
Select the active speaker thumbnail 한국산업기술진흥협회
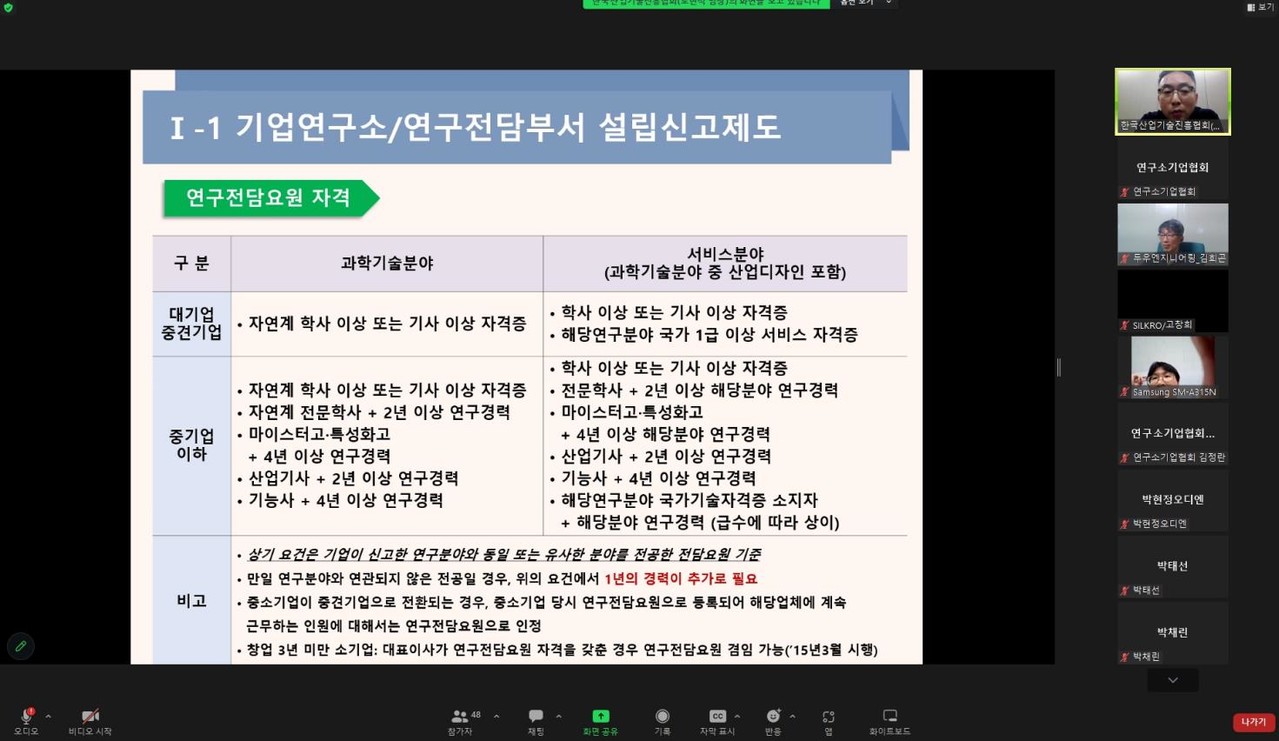[x=1173, y=101]
